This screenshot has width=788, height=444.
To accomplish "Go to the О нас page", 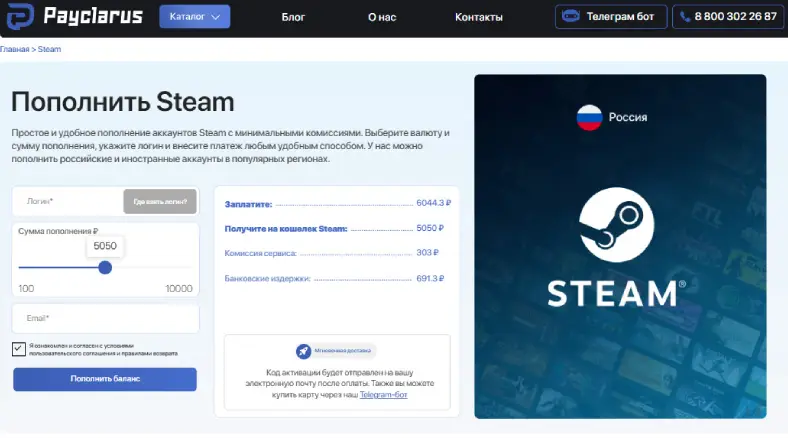I will (x=382, y=17).
